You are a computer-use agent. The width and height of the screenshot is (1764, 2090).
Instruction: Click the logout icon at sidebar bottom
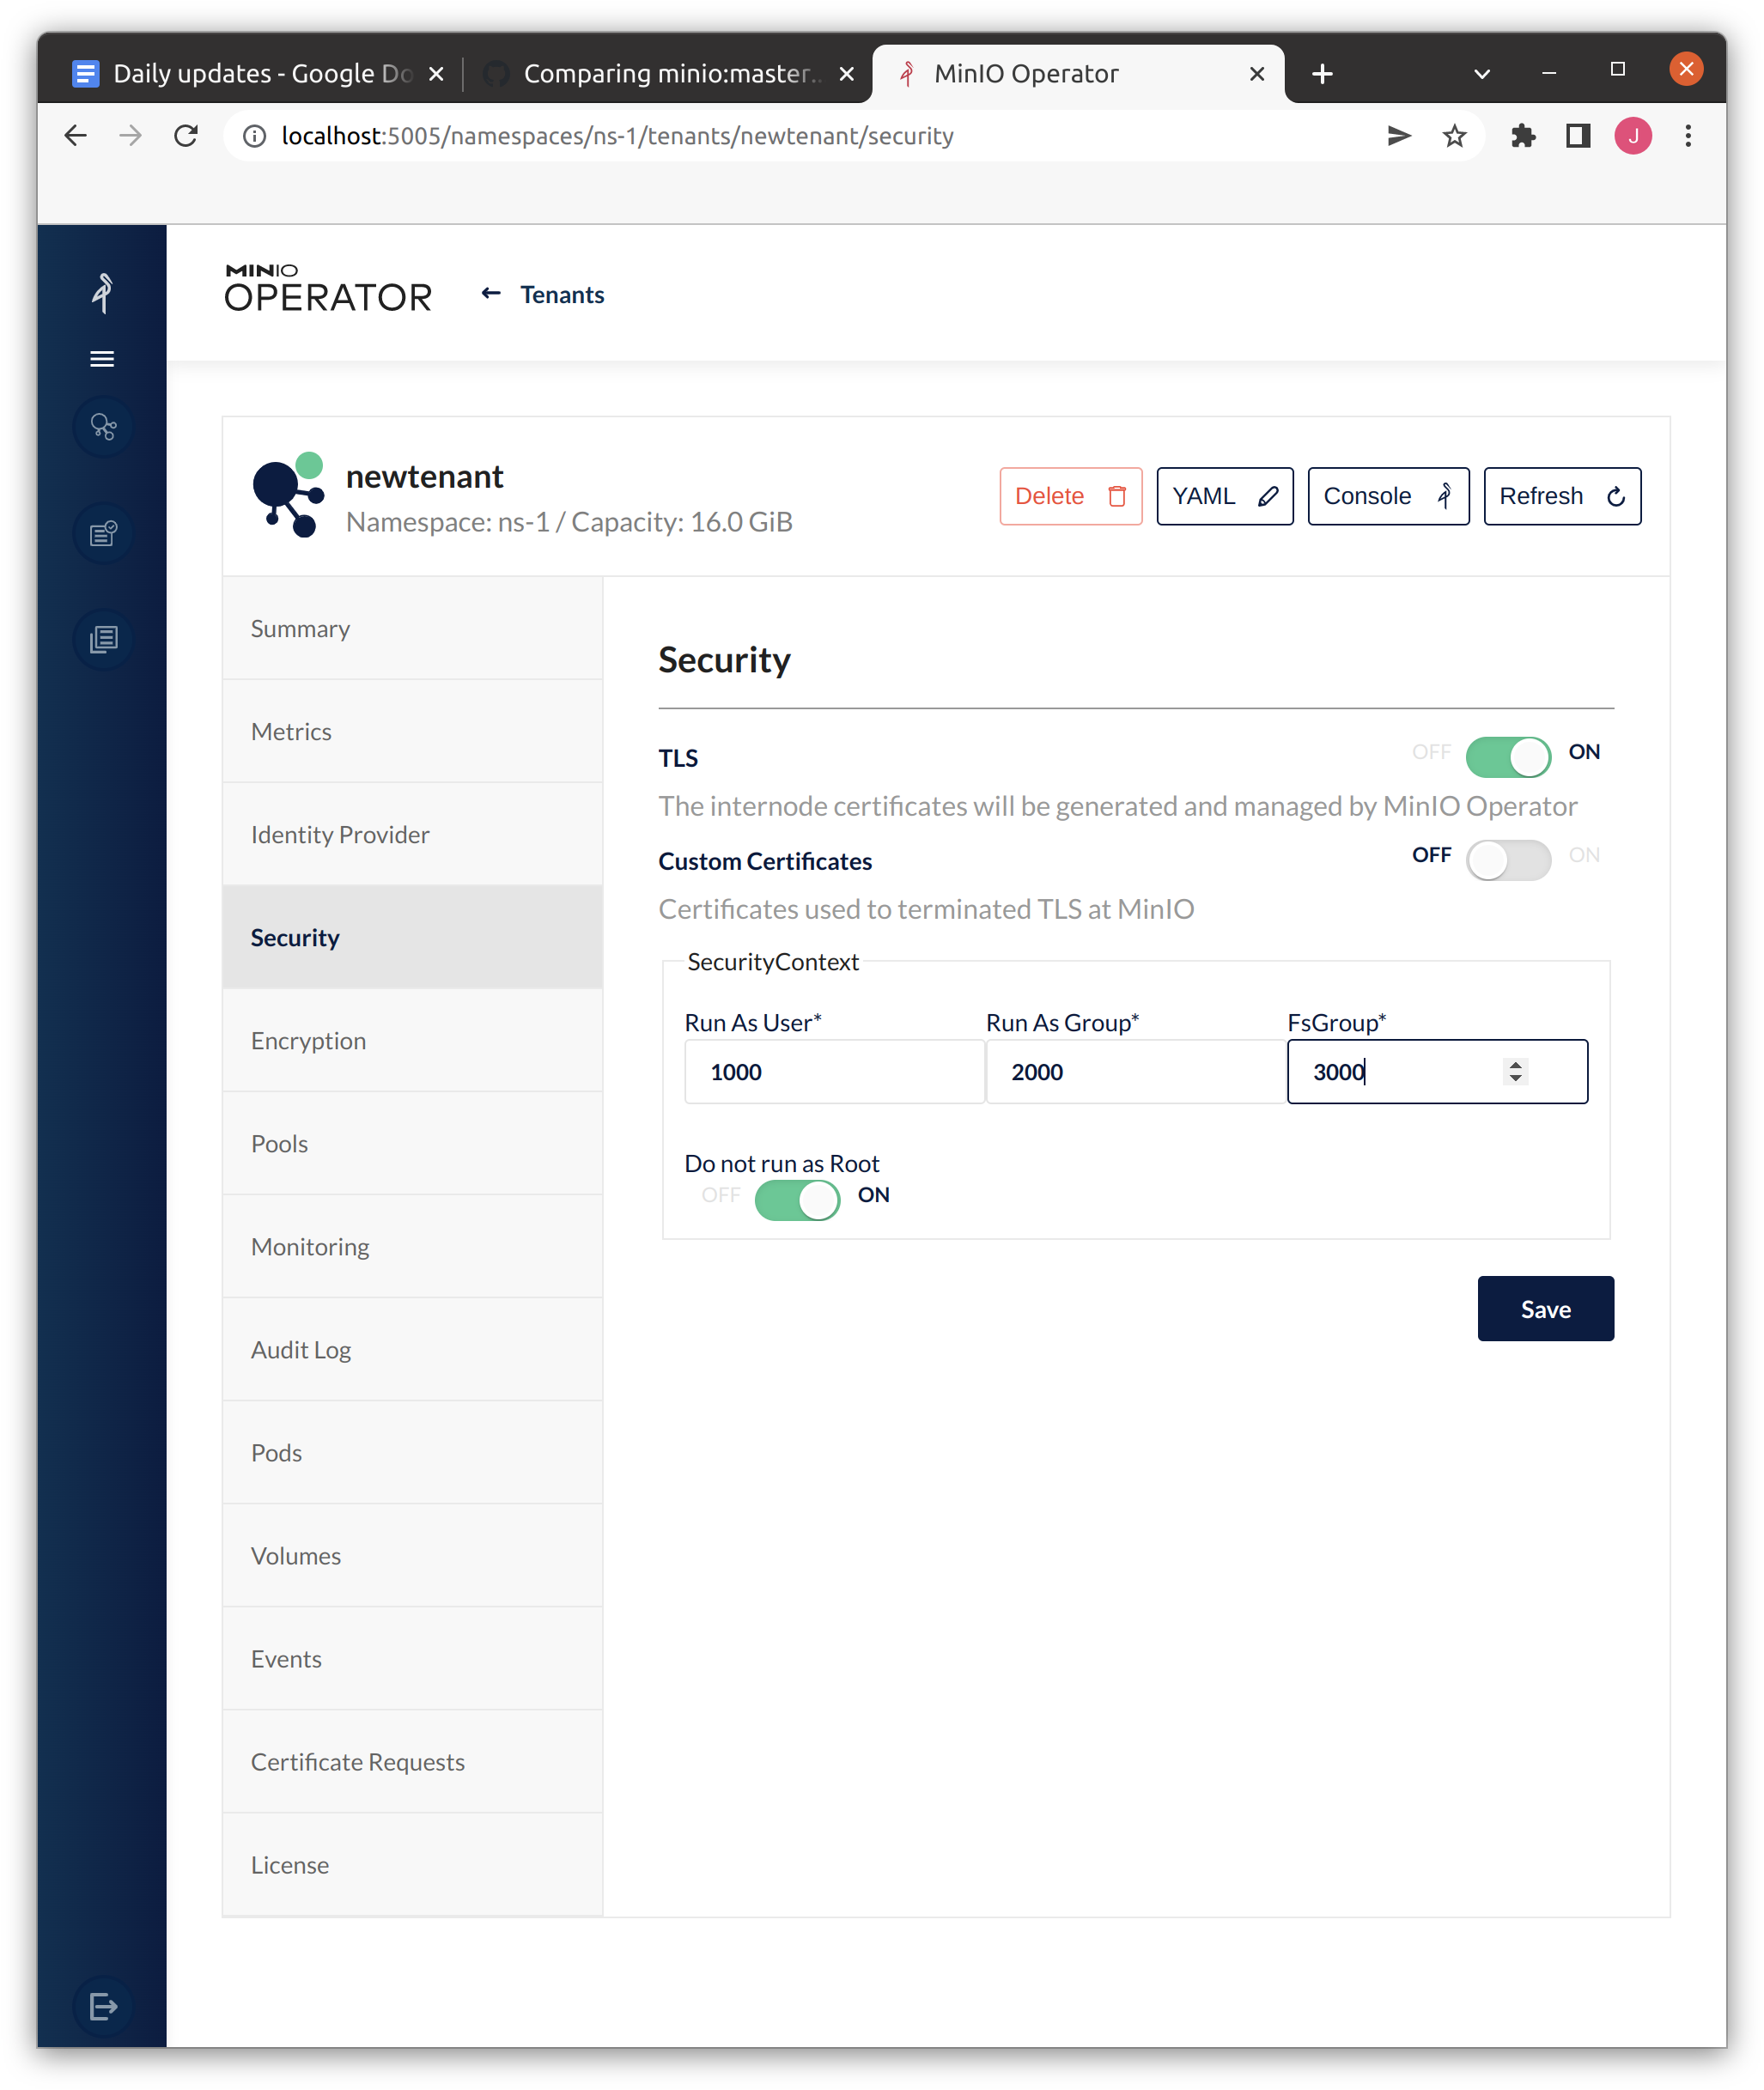pos(103,2006)
